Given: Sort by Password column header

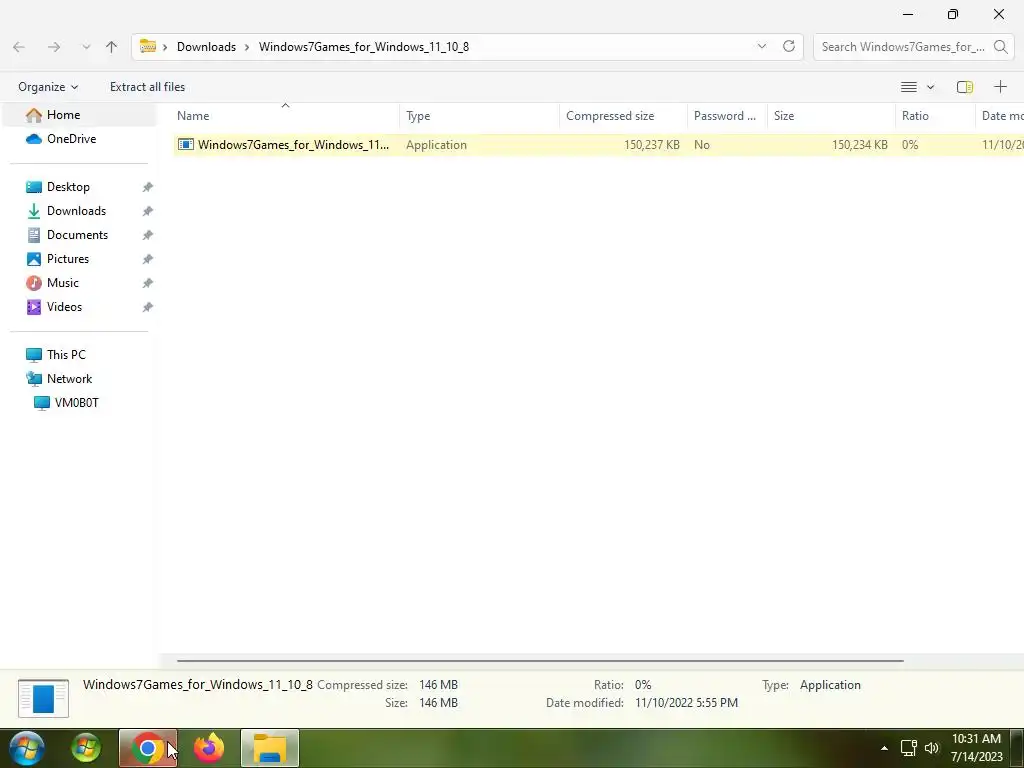Looking at the screenshot, I should tap(727, 116).
